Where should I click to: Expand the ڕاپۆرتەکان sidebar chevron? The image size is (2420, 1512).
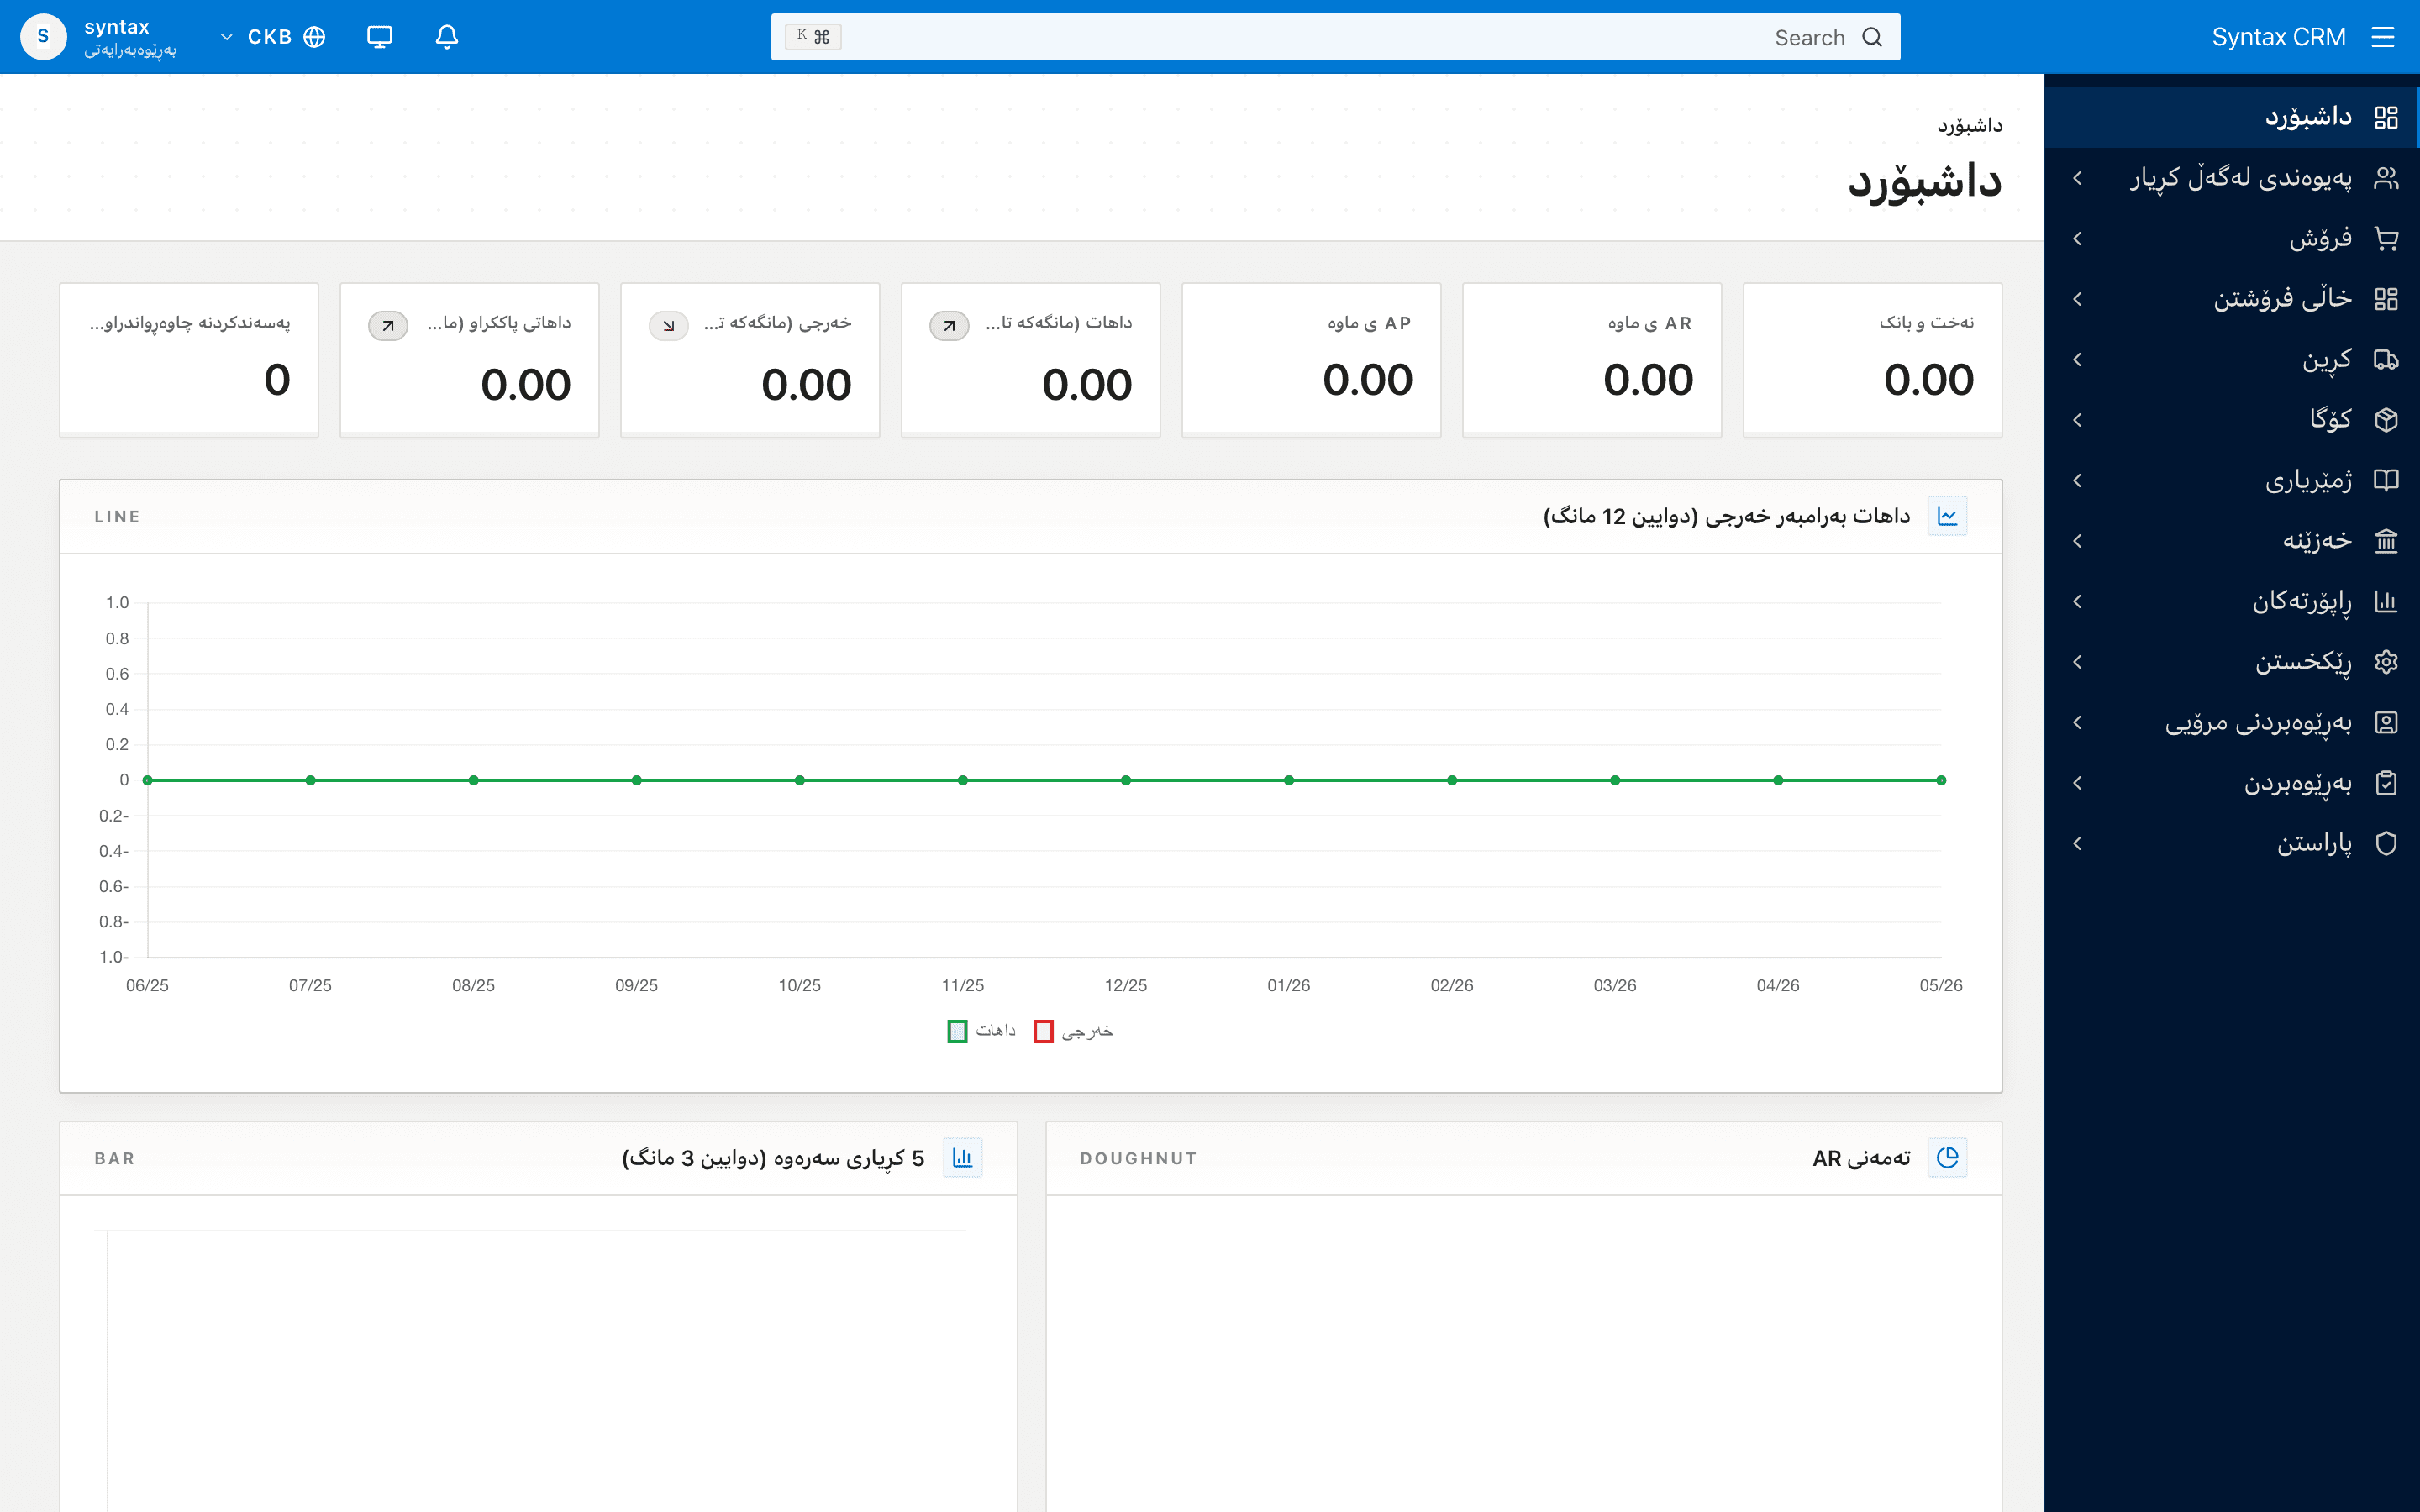point(2078,601)
